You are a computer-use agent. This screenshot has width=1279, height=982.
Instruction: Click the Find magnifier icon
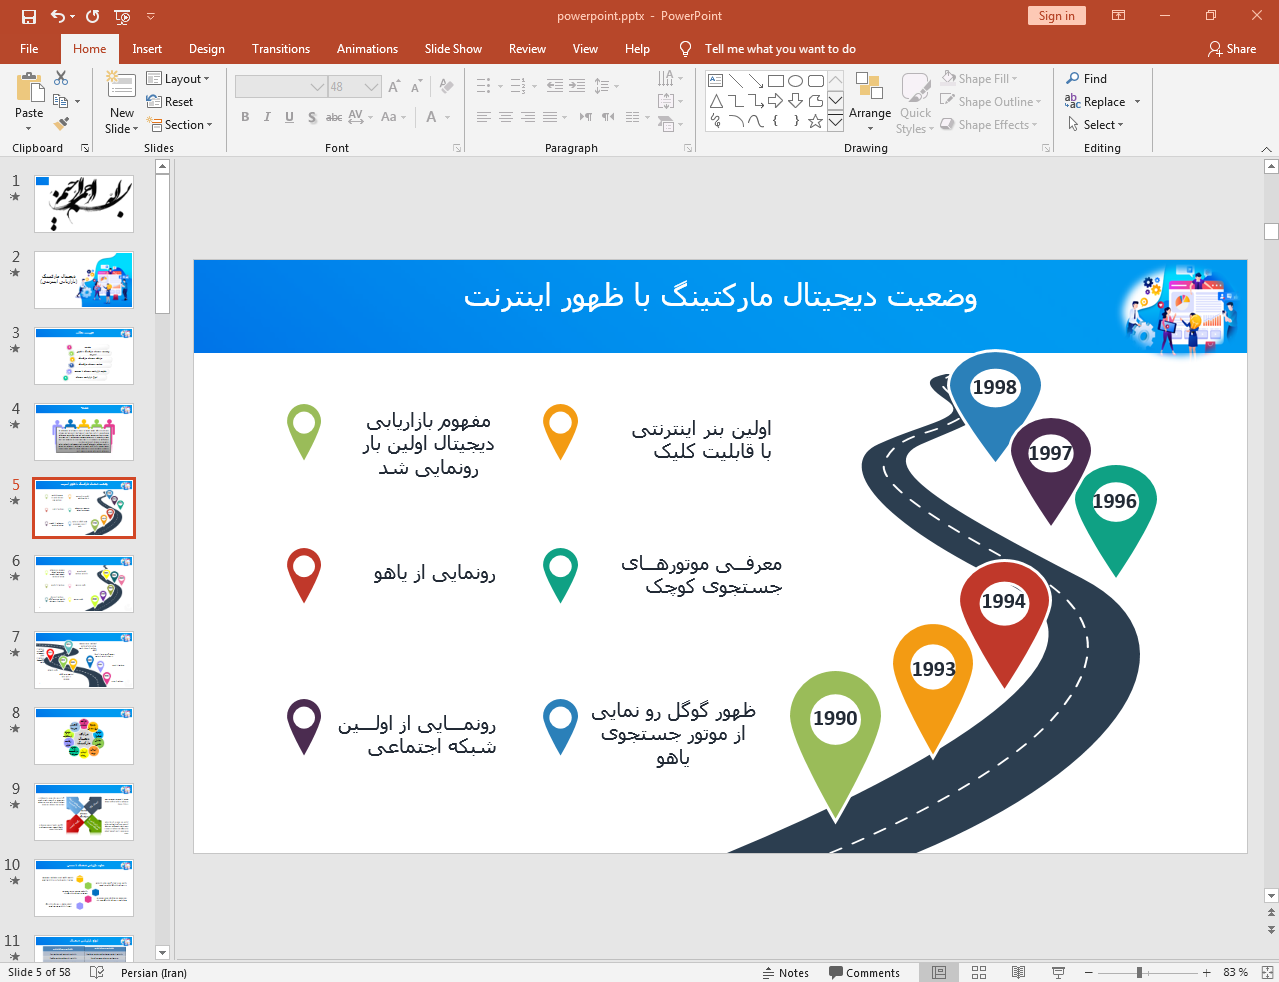click(x=1073, y=79)
